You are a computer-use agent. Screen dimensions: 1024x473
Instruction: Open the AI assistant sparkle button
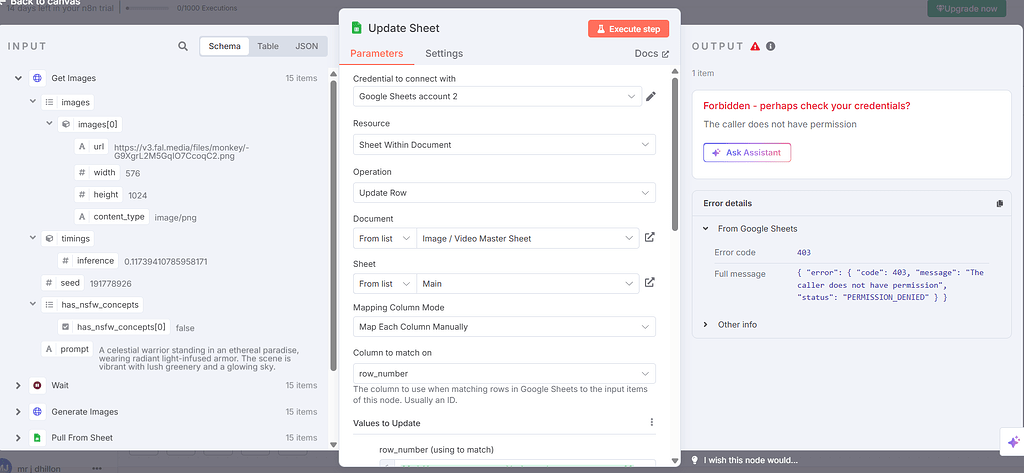point(1013,441)
